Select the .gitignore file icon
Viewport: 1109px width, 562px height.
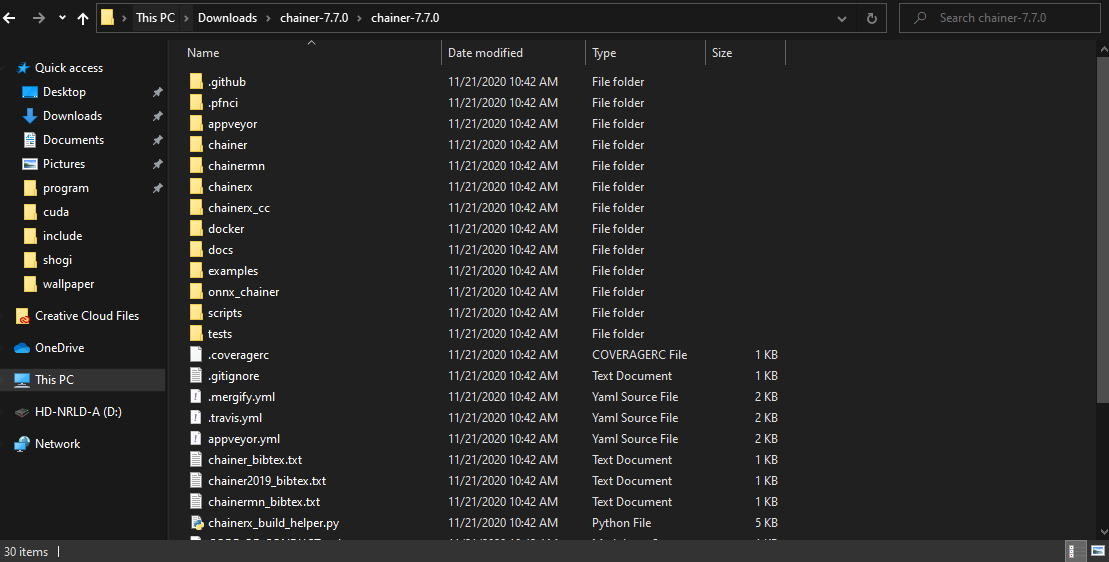pos(196,375)
